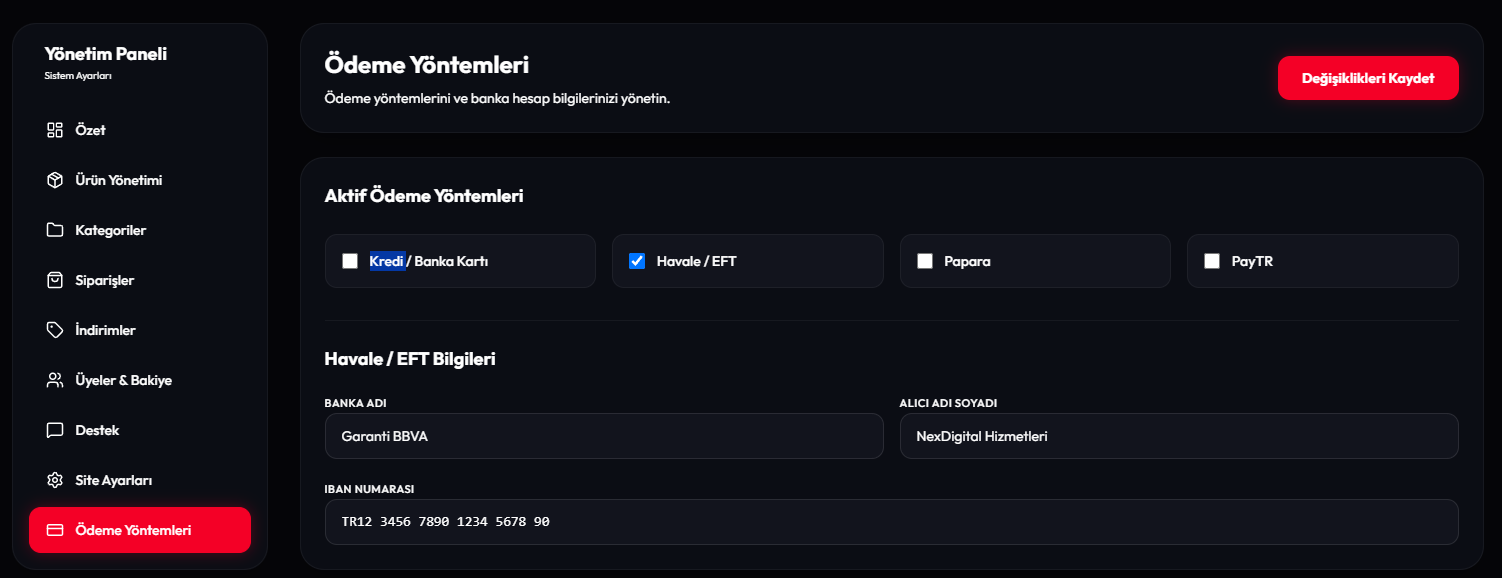The image size is (1502, 578).
Task: Focus the Banka Adı field showing Garanti BBVA
Action: coord(604,436)
